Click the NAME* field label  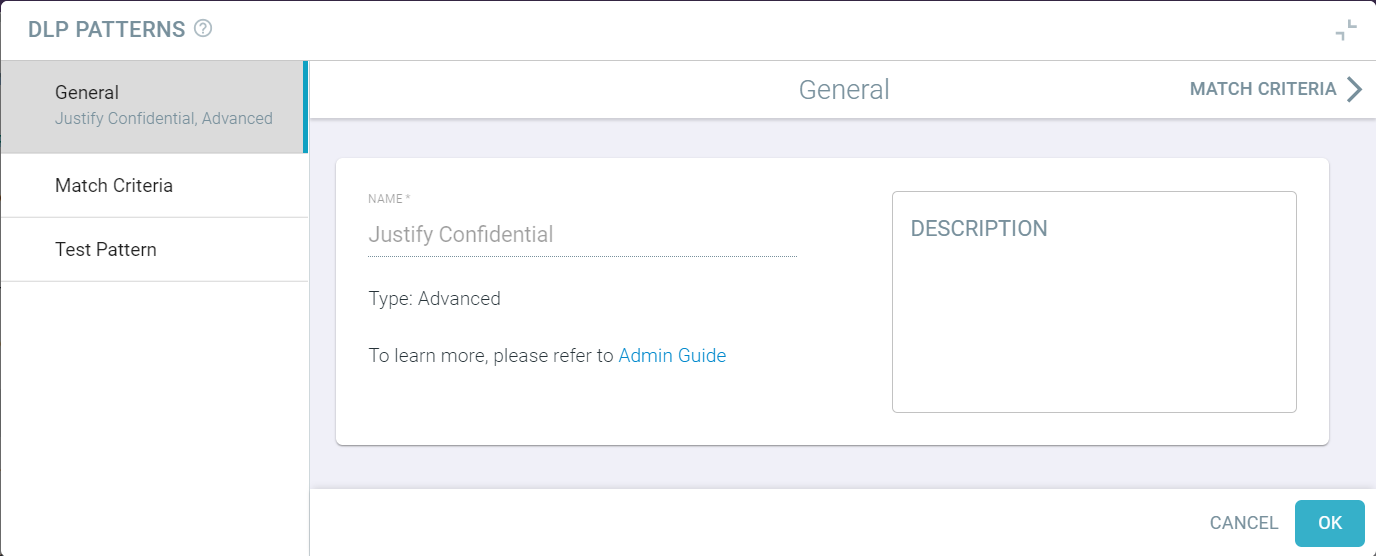pyautogui.click(x=389, y=199)
